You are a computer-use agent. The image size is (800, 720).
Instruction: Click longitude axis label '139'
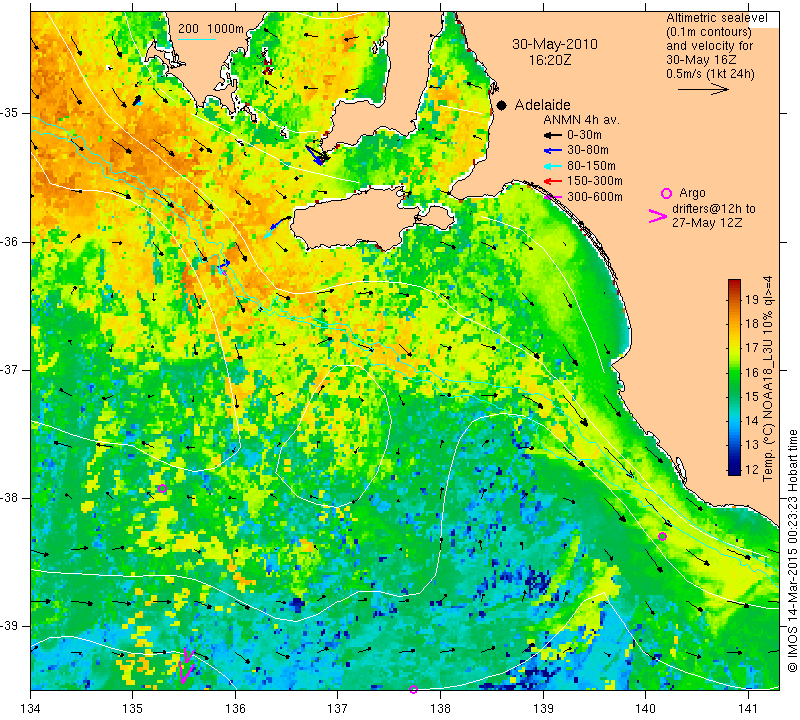[x=543, y=709]
